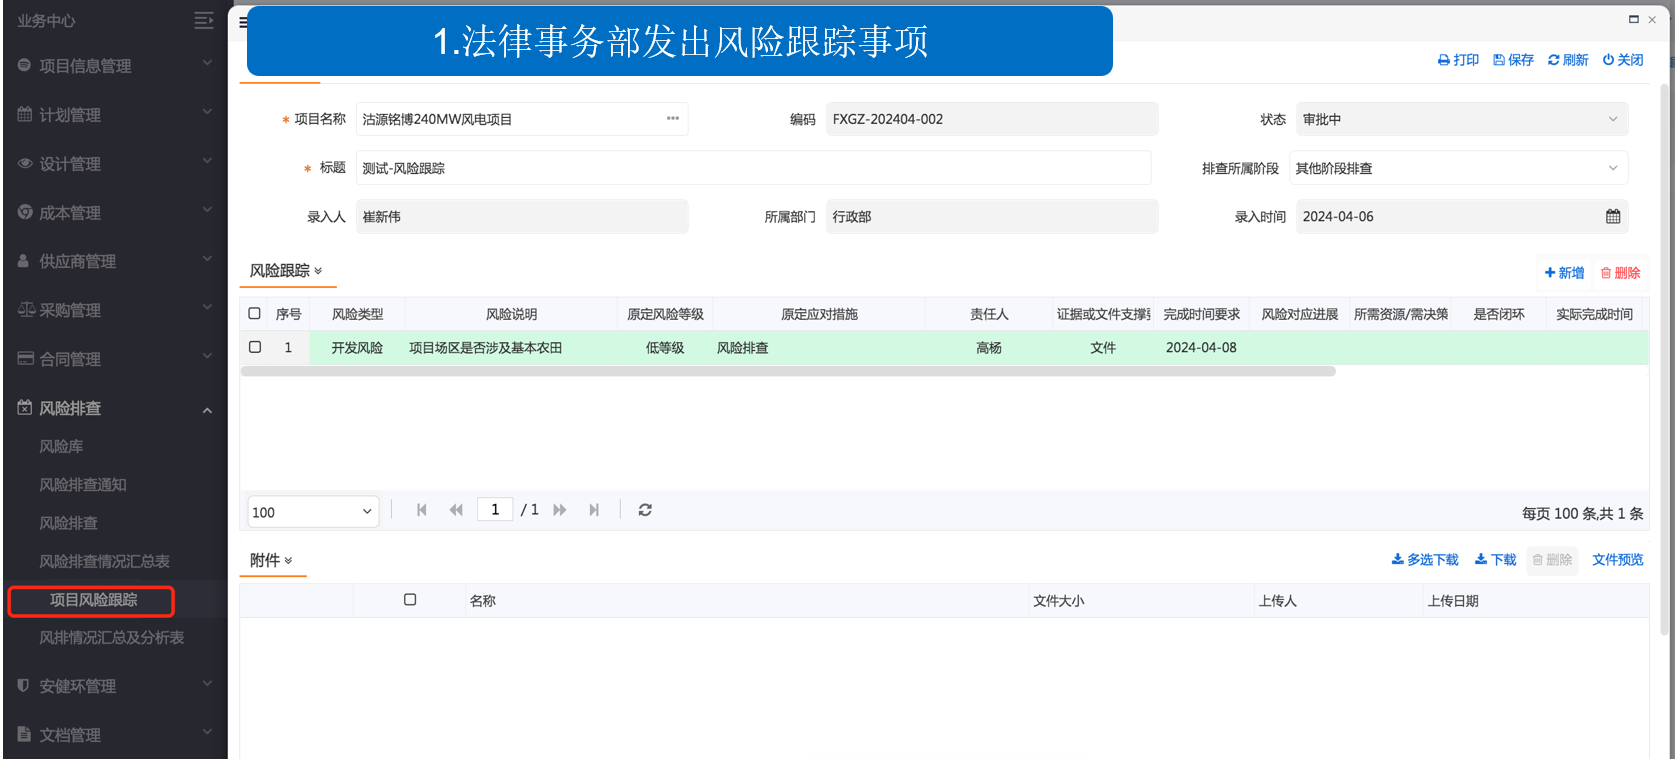Image resolution: width=1675 pixels, height=759 pixels.
Task: Click the 2024-04-08 deadline cell
Action: [1201, 348]
